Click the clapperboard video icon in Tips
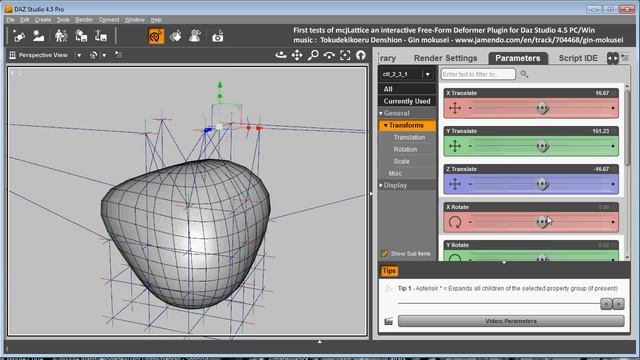This screenshot has width=640, height=360. (x=389, y=322)
